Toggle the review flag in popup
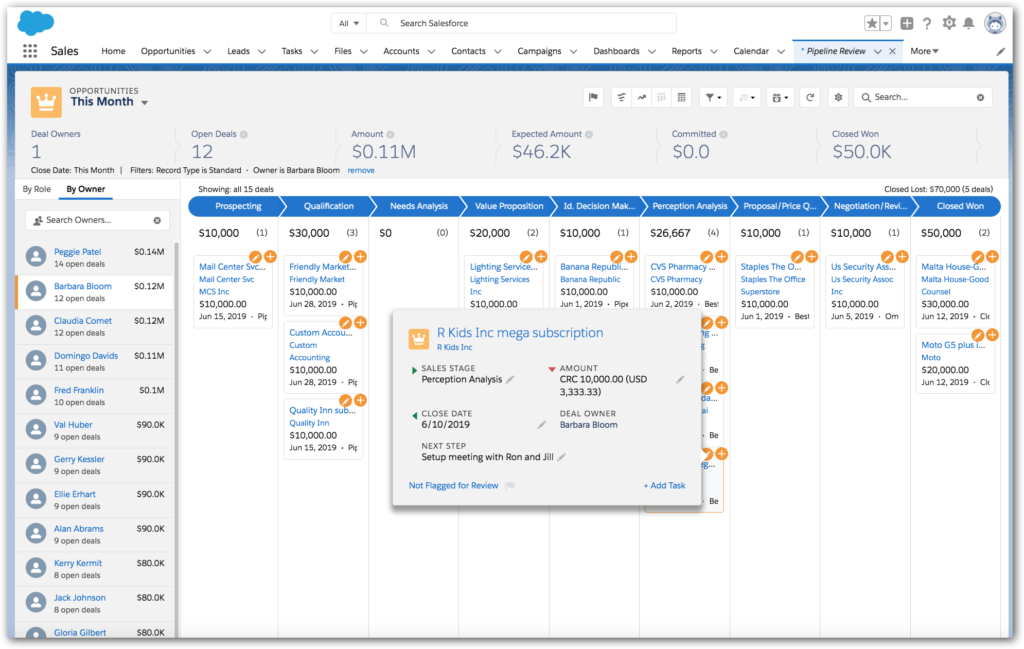 pos(510,486)
